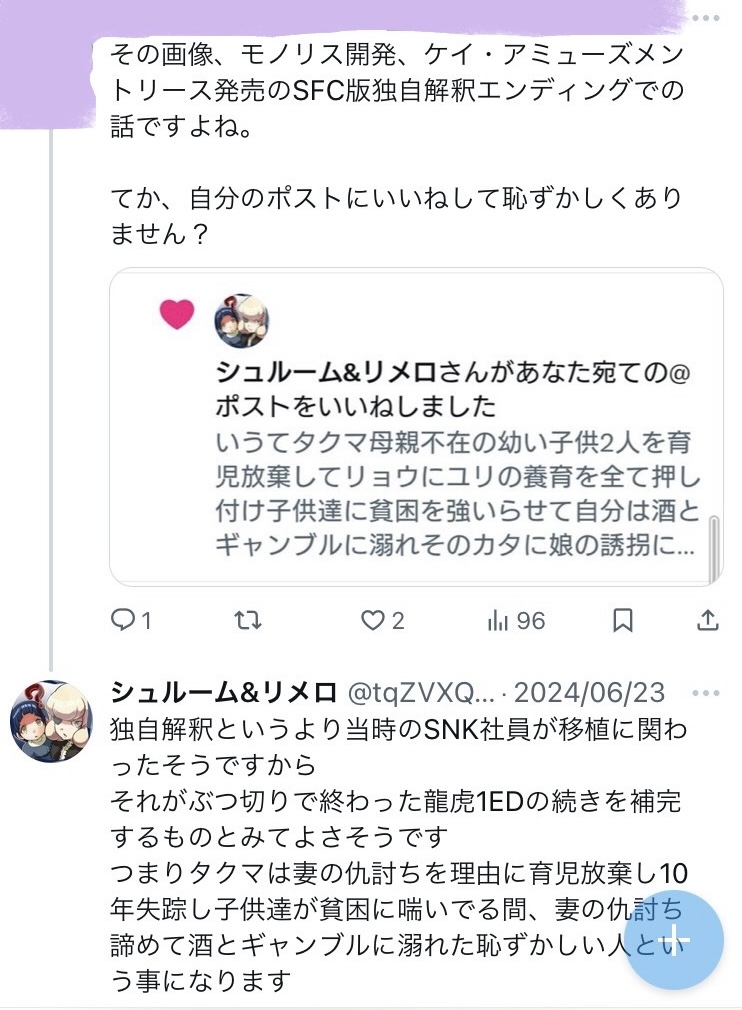Open the シュルーム&リメロ display name in reply header
742x1010 pixels.
coord(223,692)
